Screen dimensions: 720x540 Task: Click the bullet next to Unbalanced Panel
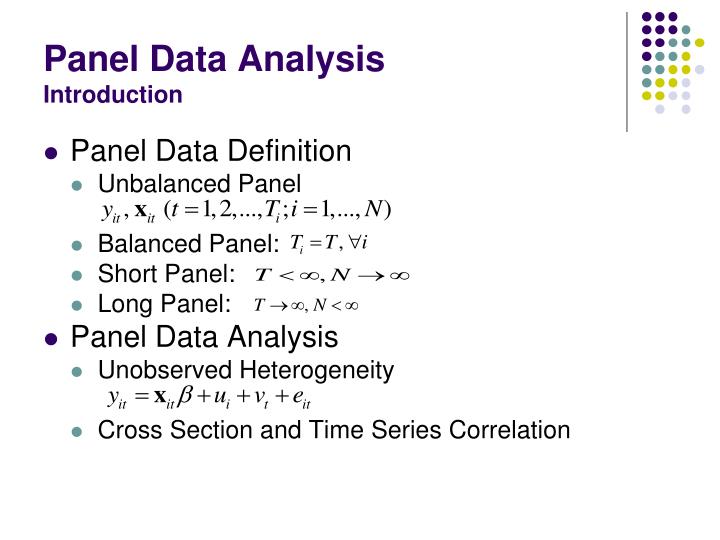(x=81, y=183)
